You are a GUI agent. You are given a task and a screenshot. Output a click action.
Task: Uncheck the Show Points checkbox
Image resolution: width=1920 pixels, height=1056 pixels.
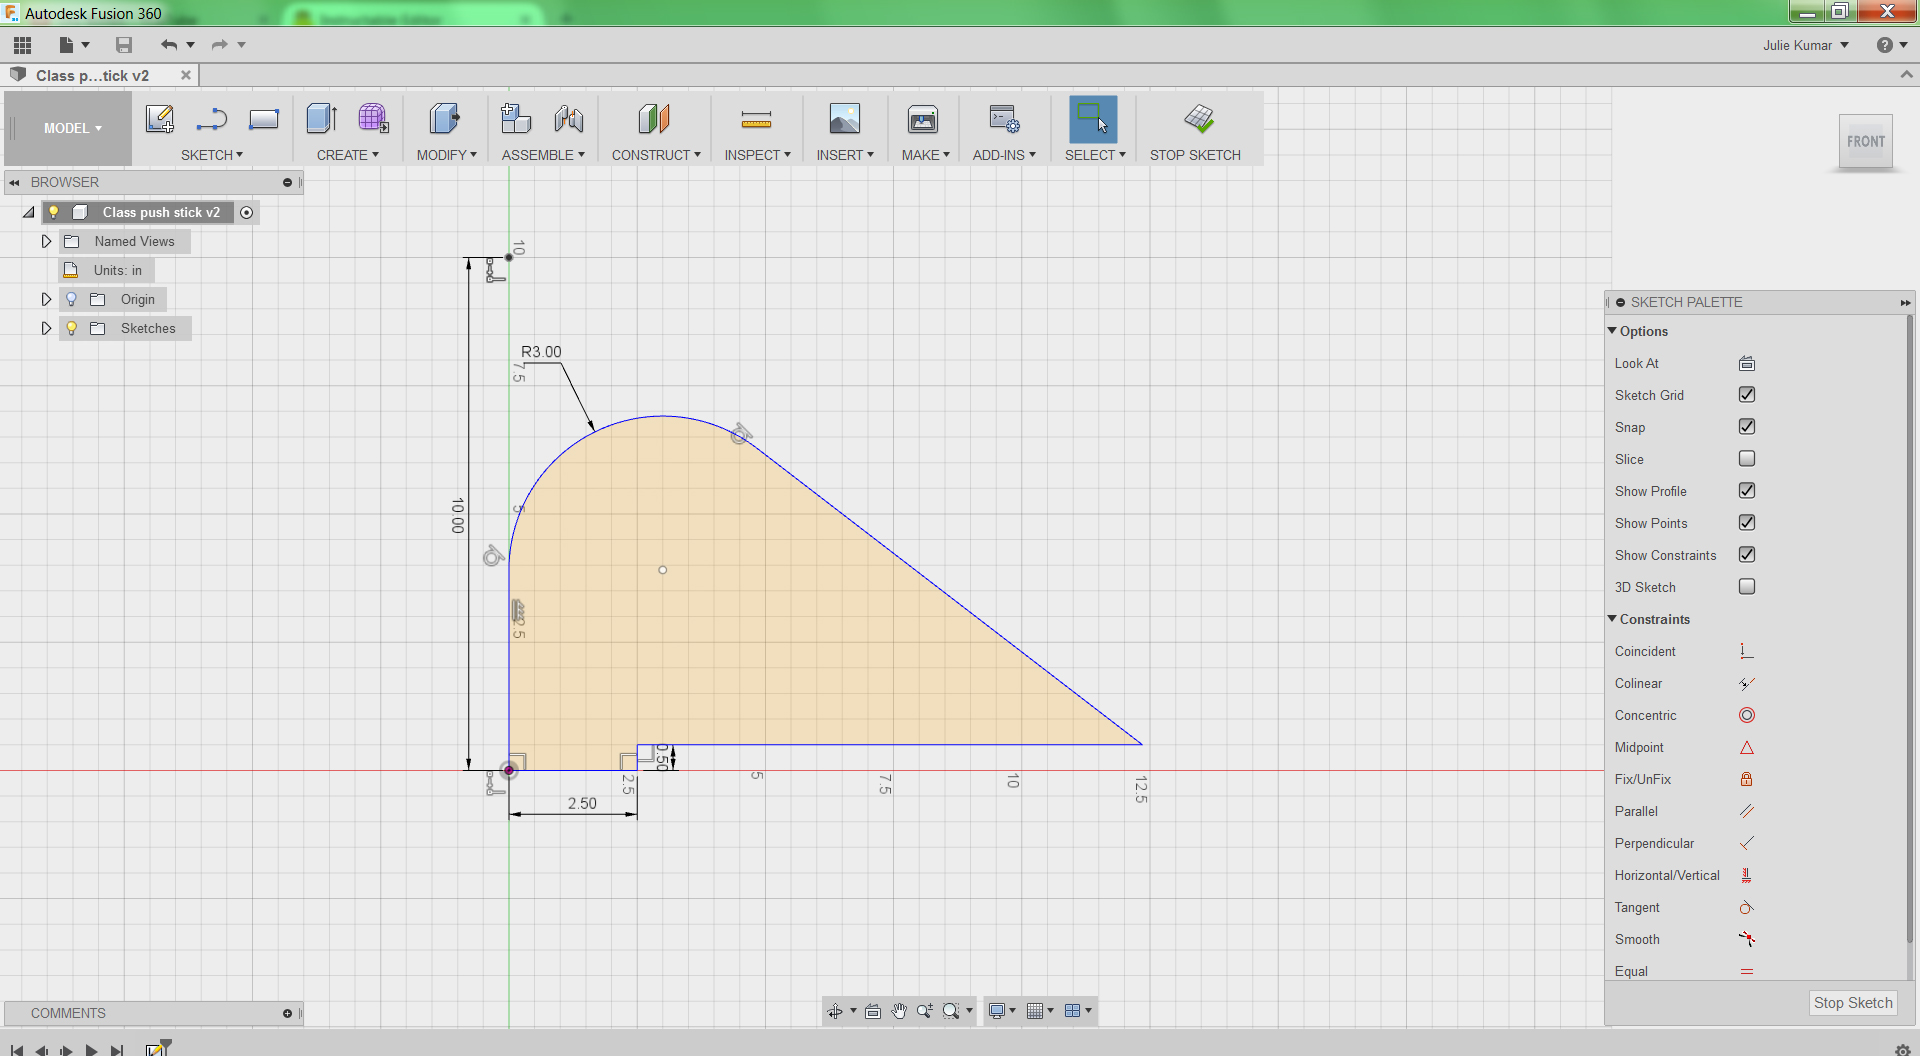point(1747,523)
